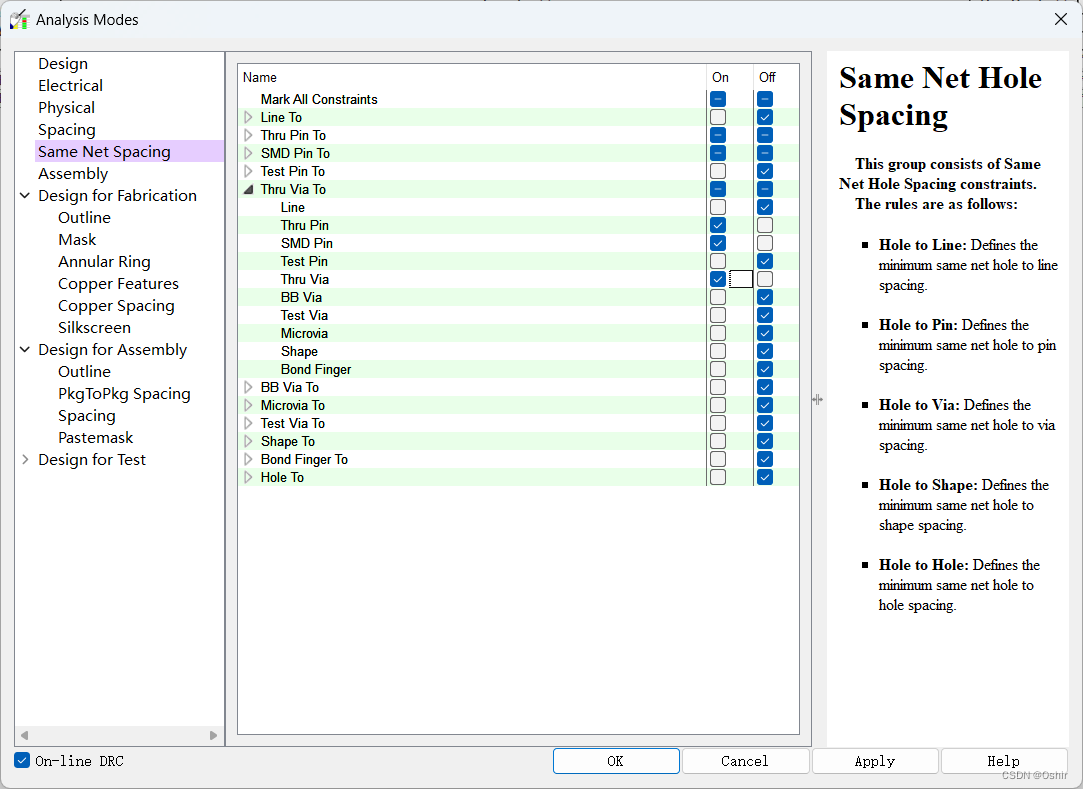This screenshot has height=789, width=1083.
Task: Close the Analysis Modes dialog
Action: tap(1061, 19)
